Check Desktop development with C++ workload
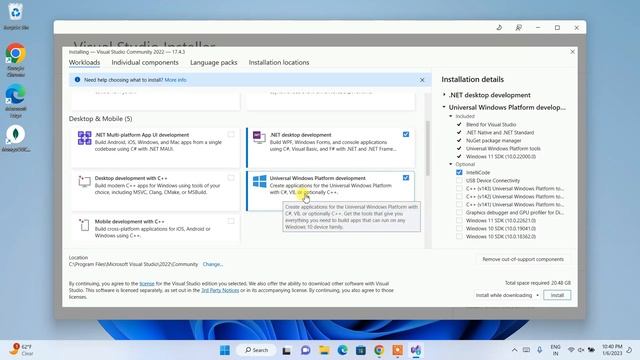This screenshot has width=640, height=360. 231,178
